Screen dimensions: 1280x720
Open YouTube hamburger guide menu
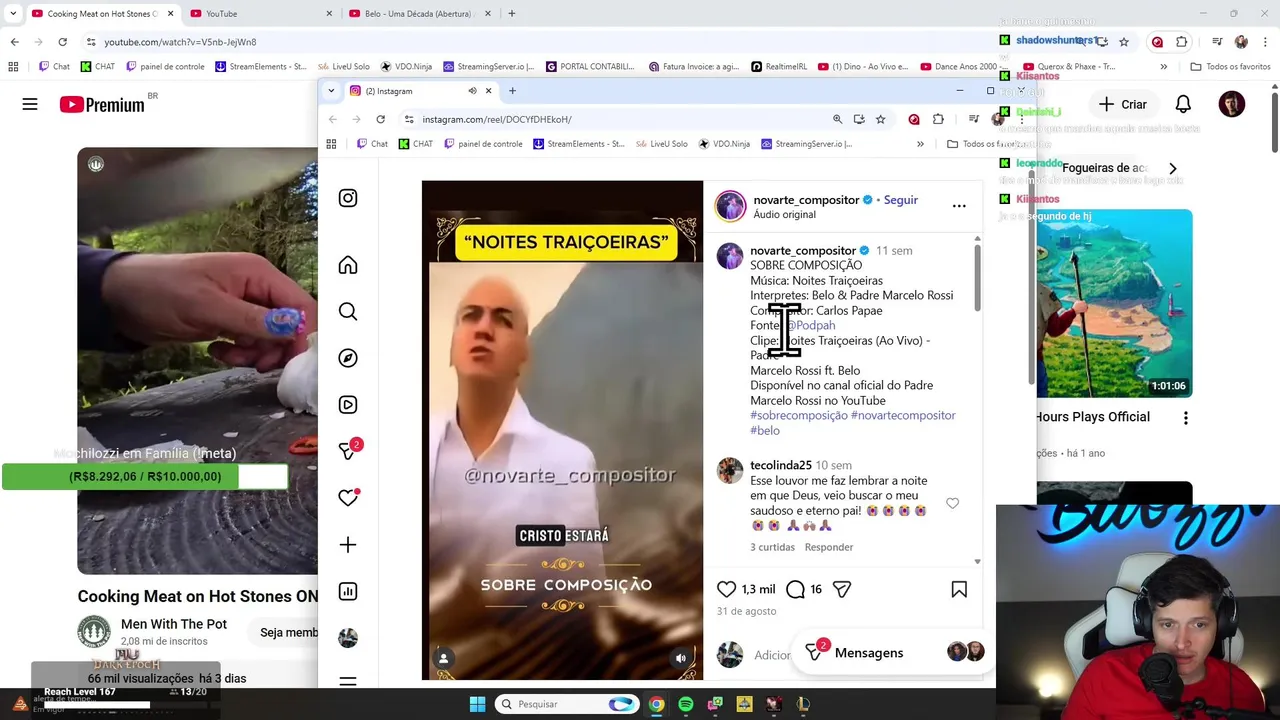pyautogui.click(x=30, y=104)
